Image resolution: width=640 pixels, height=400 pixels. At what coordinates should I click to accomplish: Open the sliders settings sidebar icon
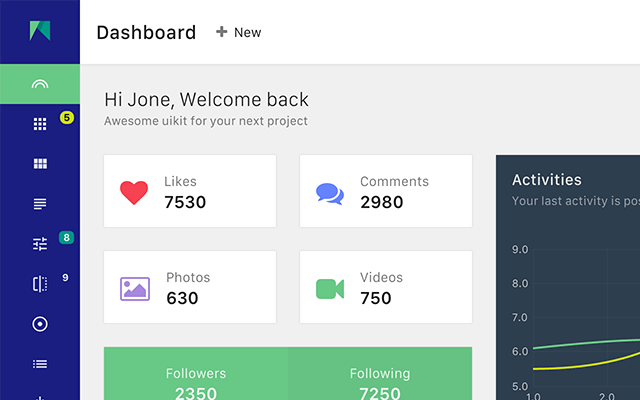(40, 244)
